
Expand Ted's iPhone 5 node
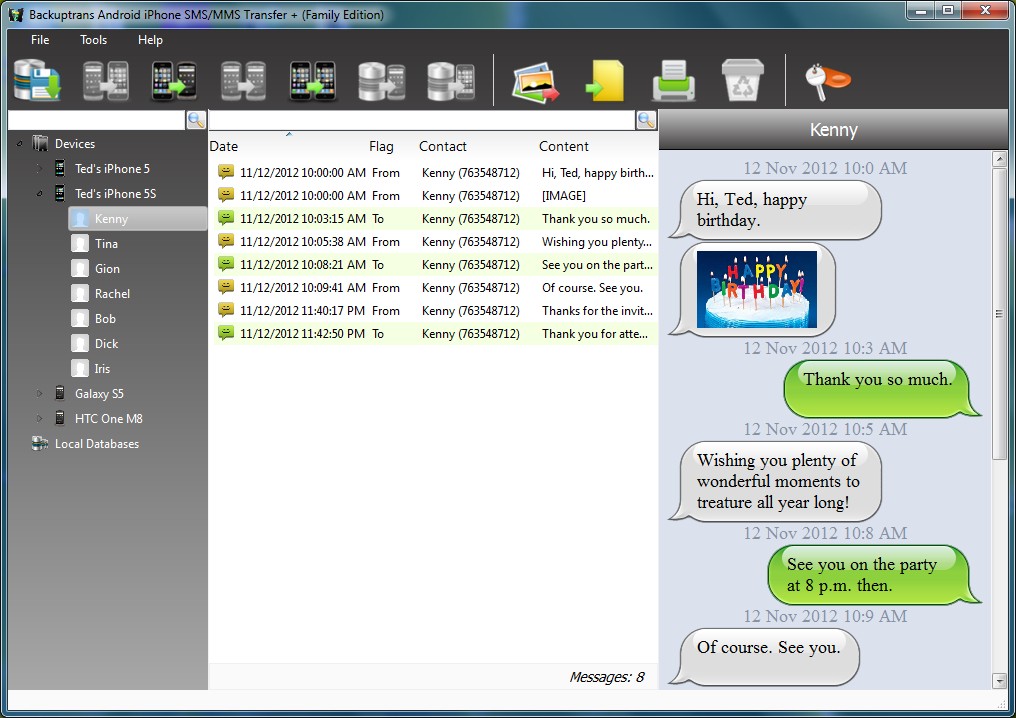pos(39,168)
